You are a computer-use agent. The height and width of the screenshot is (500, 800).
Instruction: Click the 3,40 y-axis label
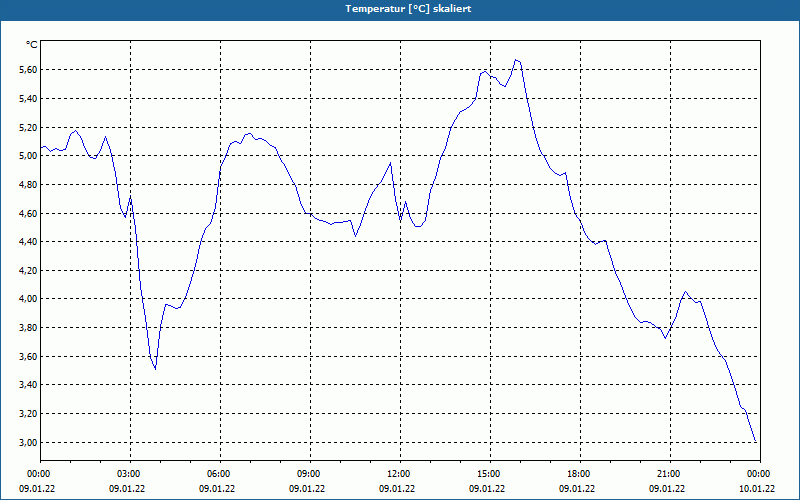(28, 385)
